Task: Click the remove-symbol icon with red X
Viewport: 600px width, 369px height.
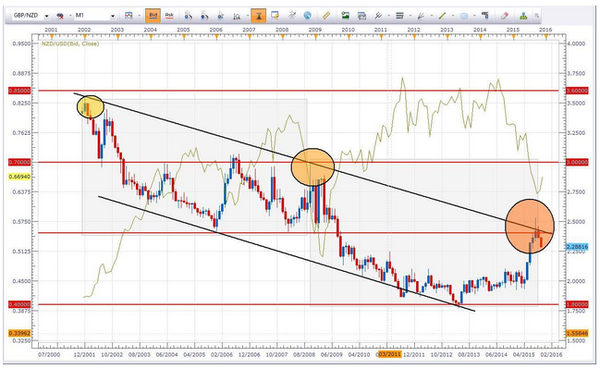Action: pos(60,16)
